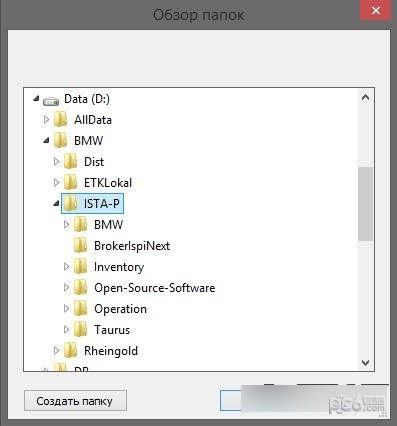Expand the Operation folder arrow
The height and width of the screenshot is (426, 397).
point(66,308)
